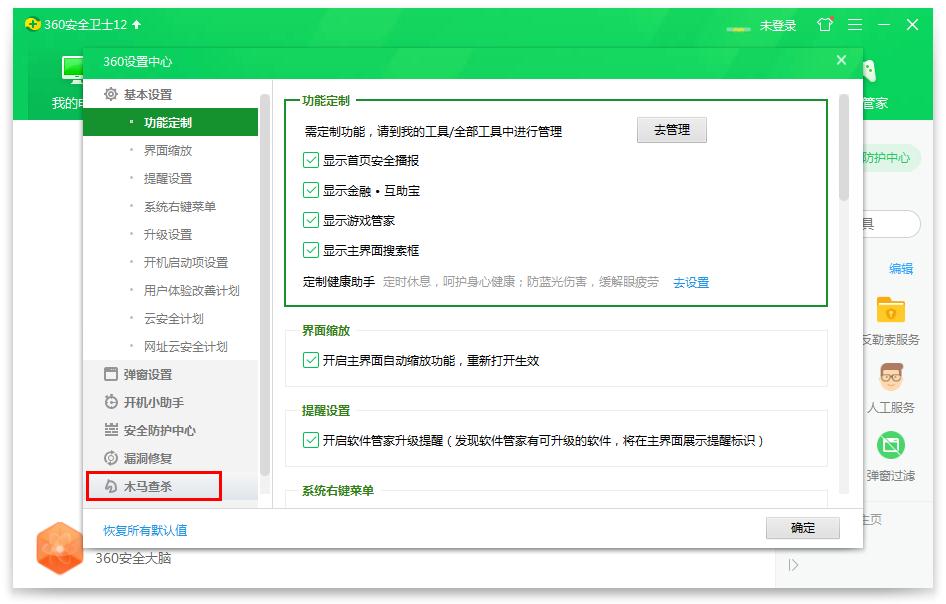The height and width of the screenshot is (604, 946).
Task: Click the 我的电脑 monitor icon
Action: pos(71,68)
